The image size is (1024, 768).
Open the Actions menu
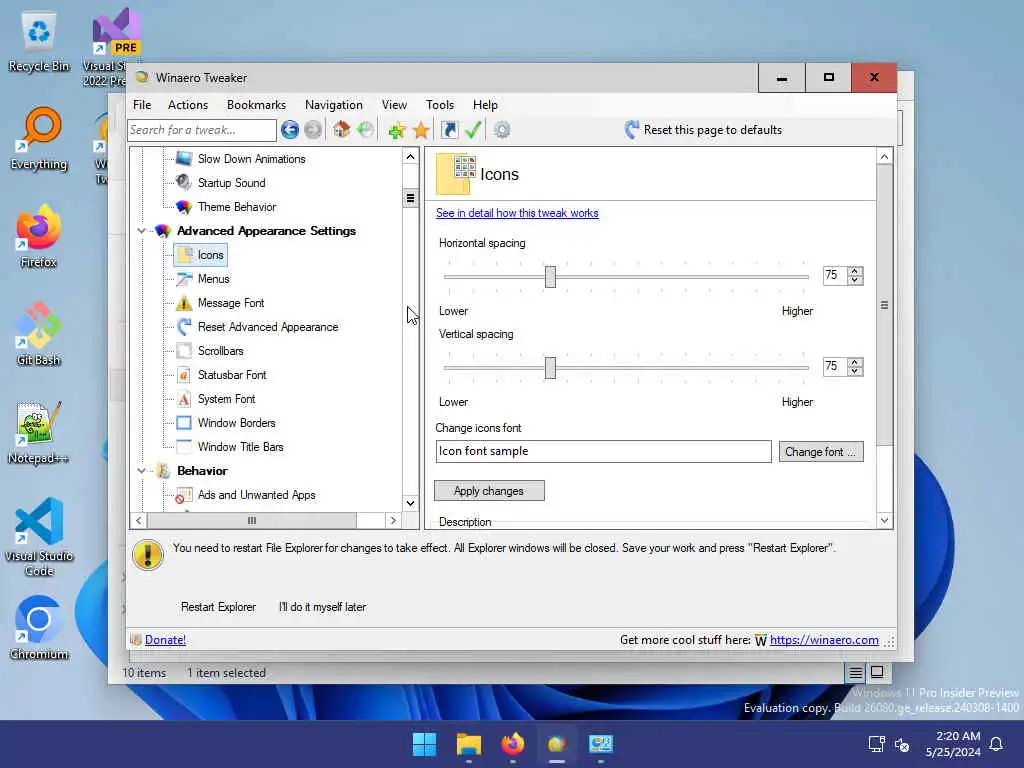[x=188, y=104]
